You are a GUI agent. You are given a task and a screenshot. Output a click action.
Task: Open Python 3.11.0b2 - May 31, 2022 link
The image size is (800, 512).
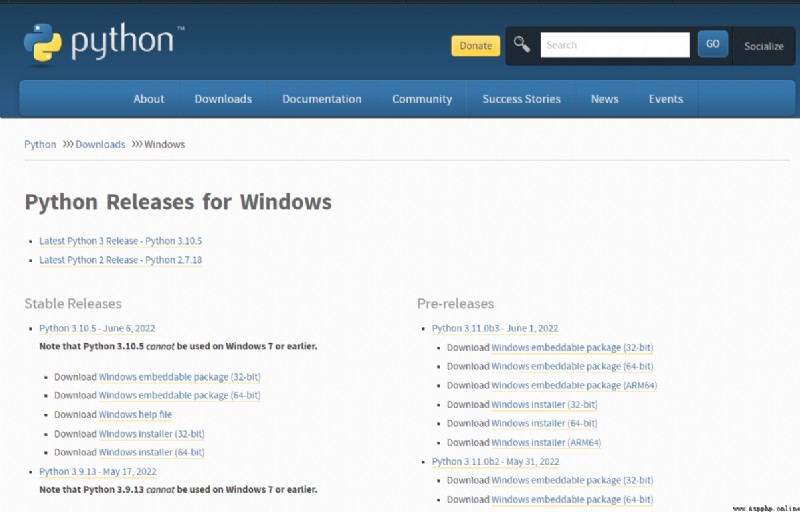[x=495, y=462]
